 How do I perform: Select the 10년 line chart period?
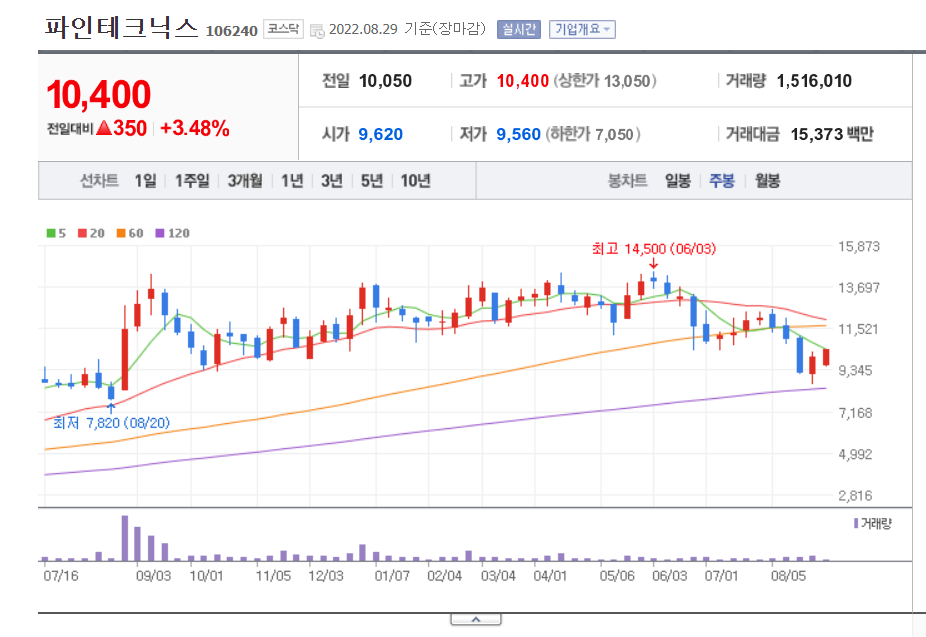point(415,181)
